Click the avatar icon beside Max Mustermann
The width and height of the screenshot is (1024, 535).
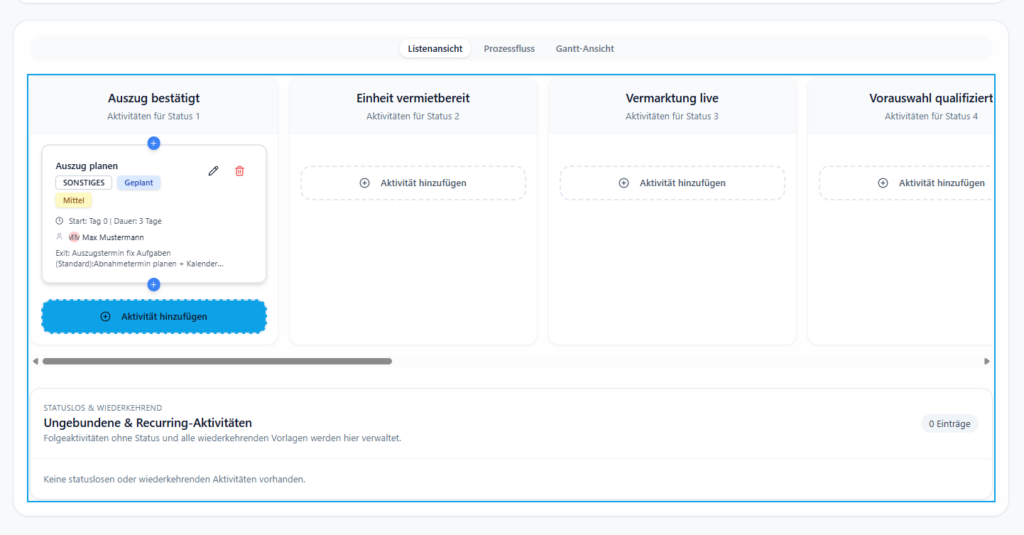[x=74, y=237]
